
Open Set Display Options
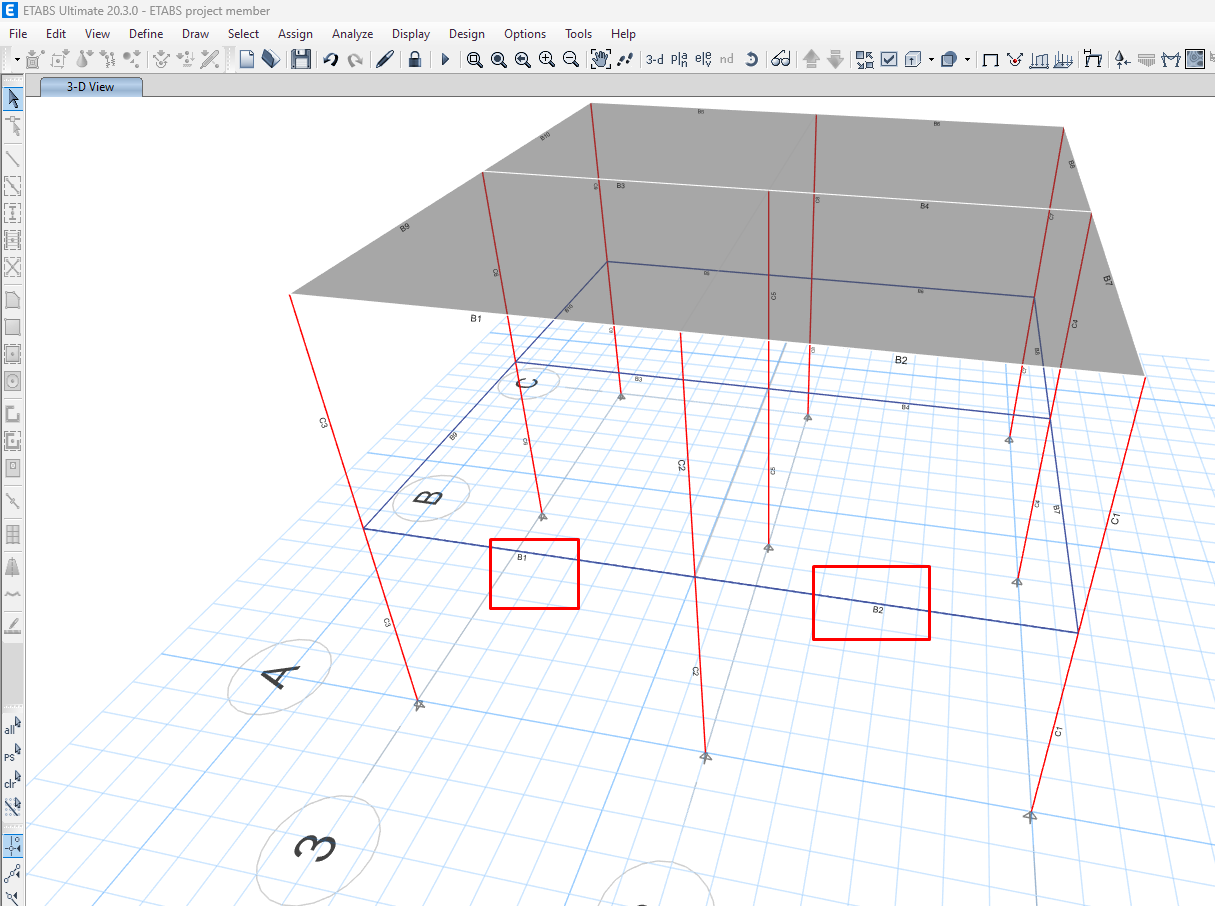(x=888, y=59)
